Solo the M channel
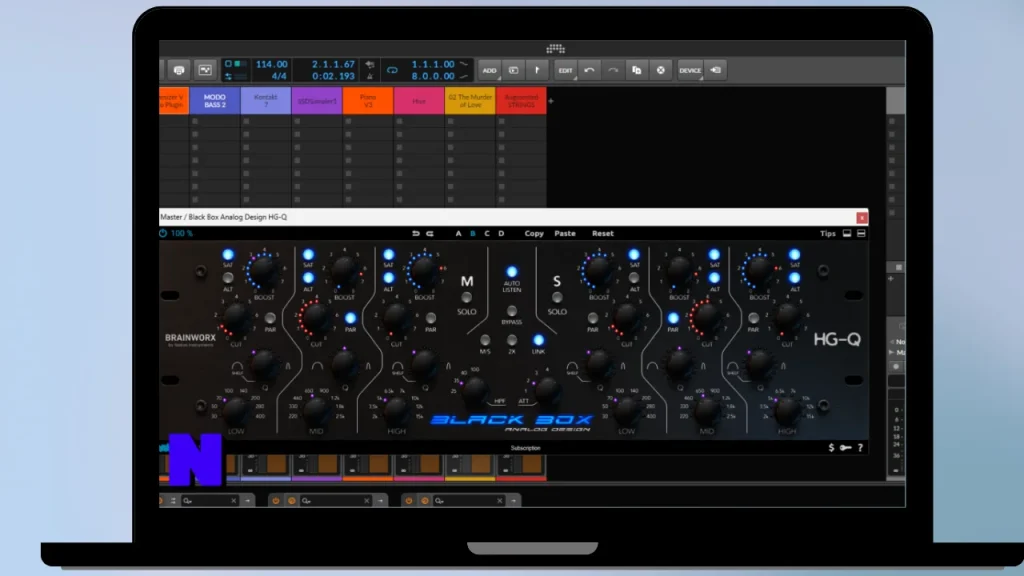Viewport: 1024px width, 576px height. pos(467,298)
